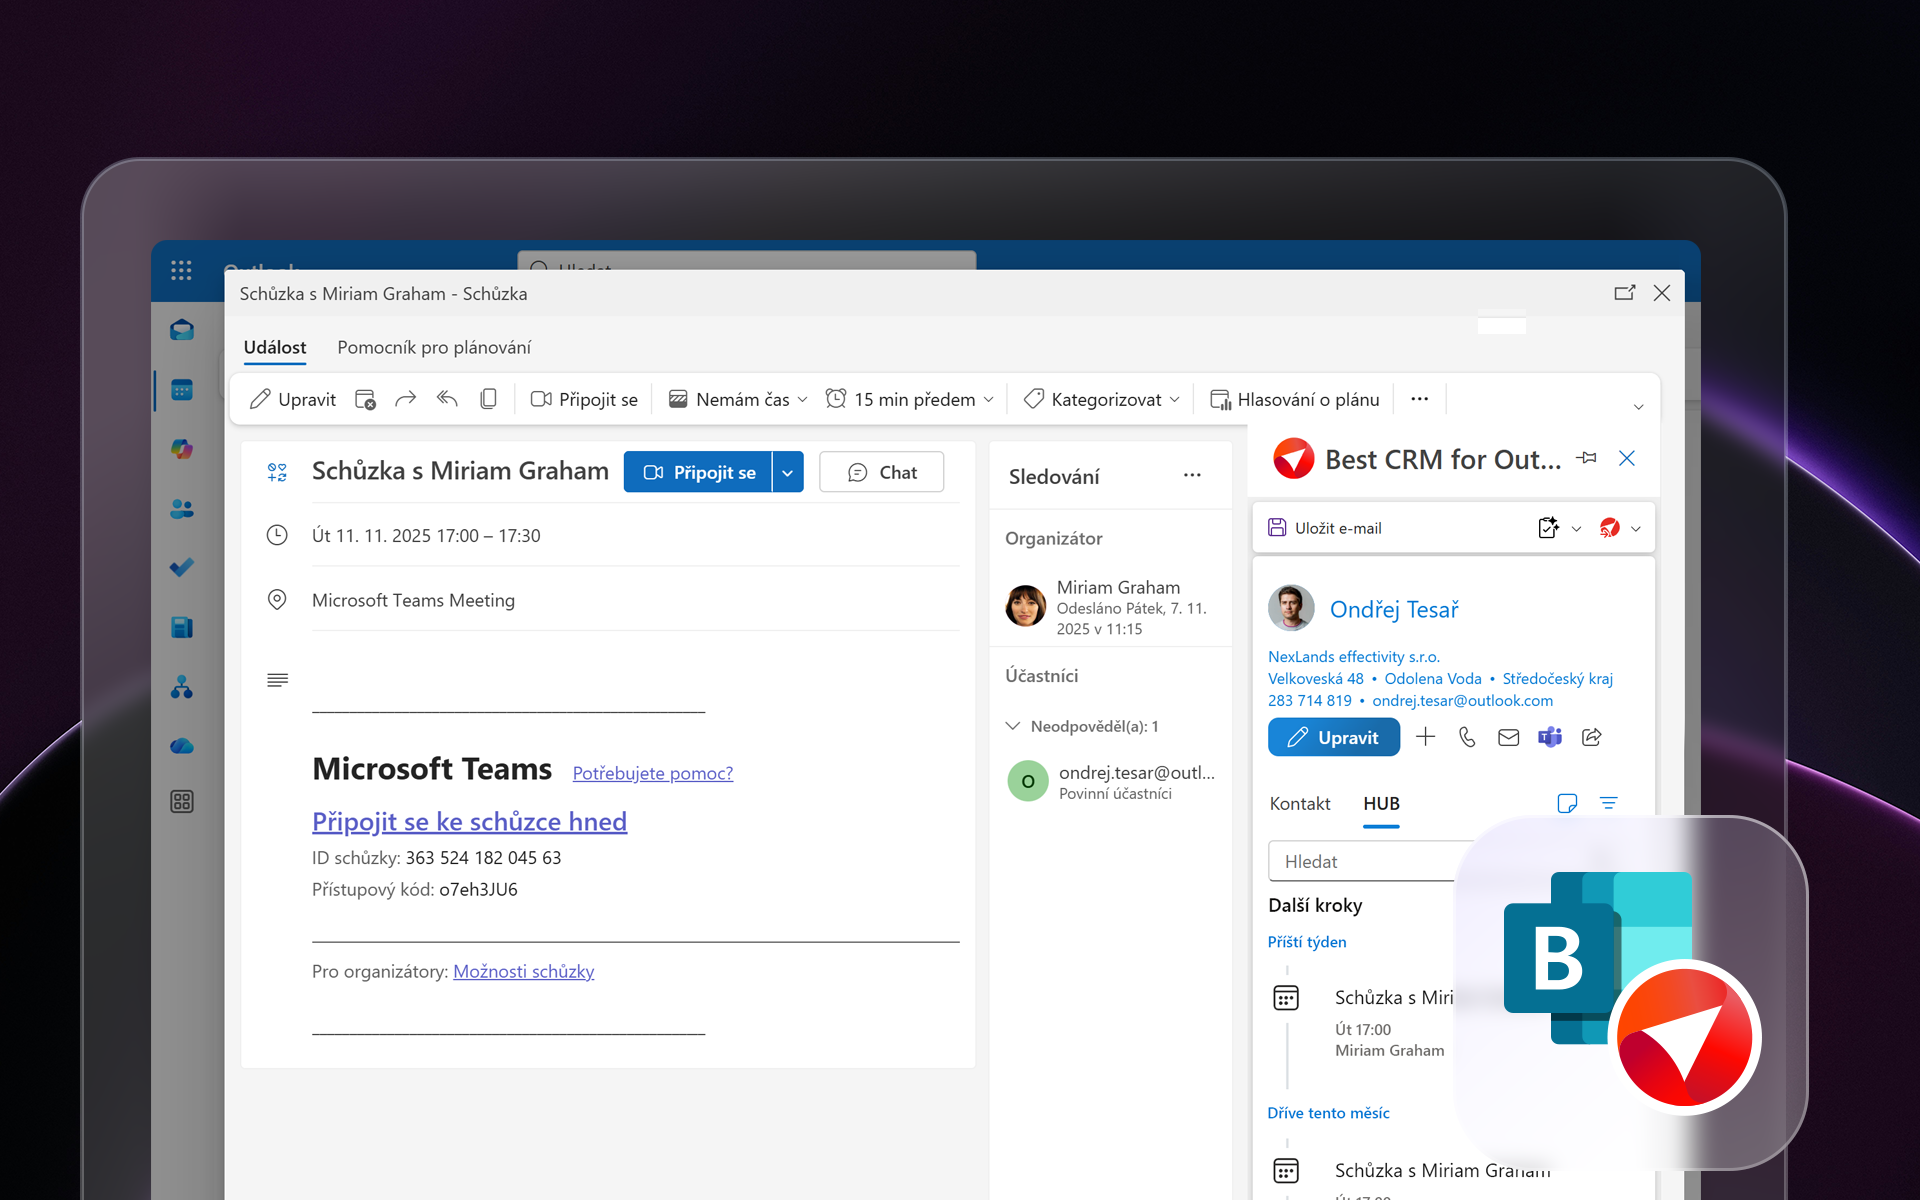This screenshot has height=1200, width=1920.
Task: Open the 15 min předem reminder dropdown
Action: pyautogui.click(x=988, y=399)
